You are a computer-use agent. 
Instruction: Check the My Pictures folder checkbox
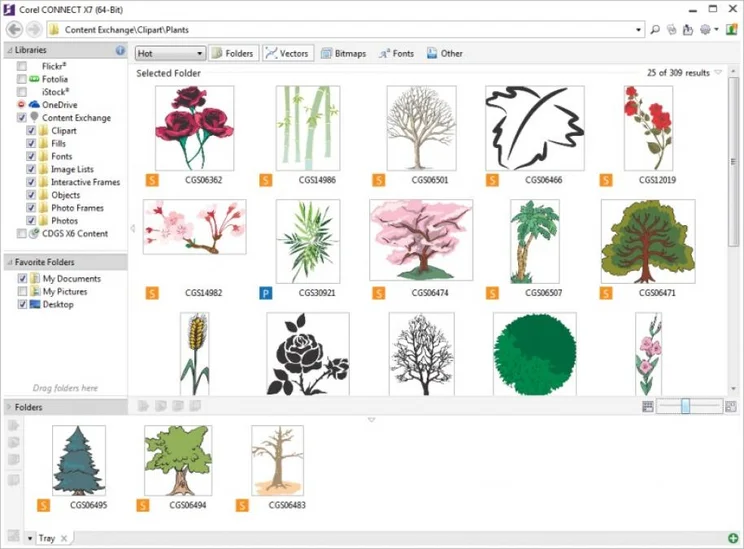pos(22,292)
